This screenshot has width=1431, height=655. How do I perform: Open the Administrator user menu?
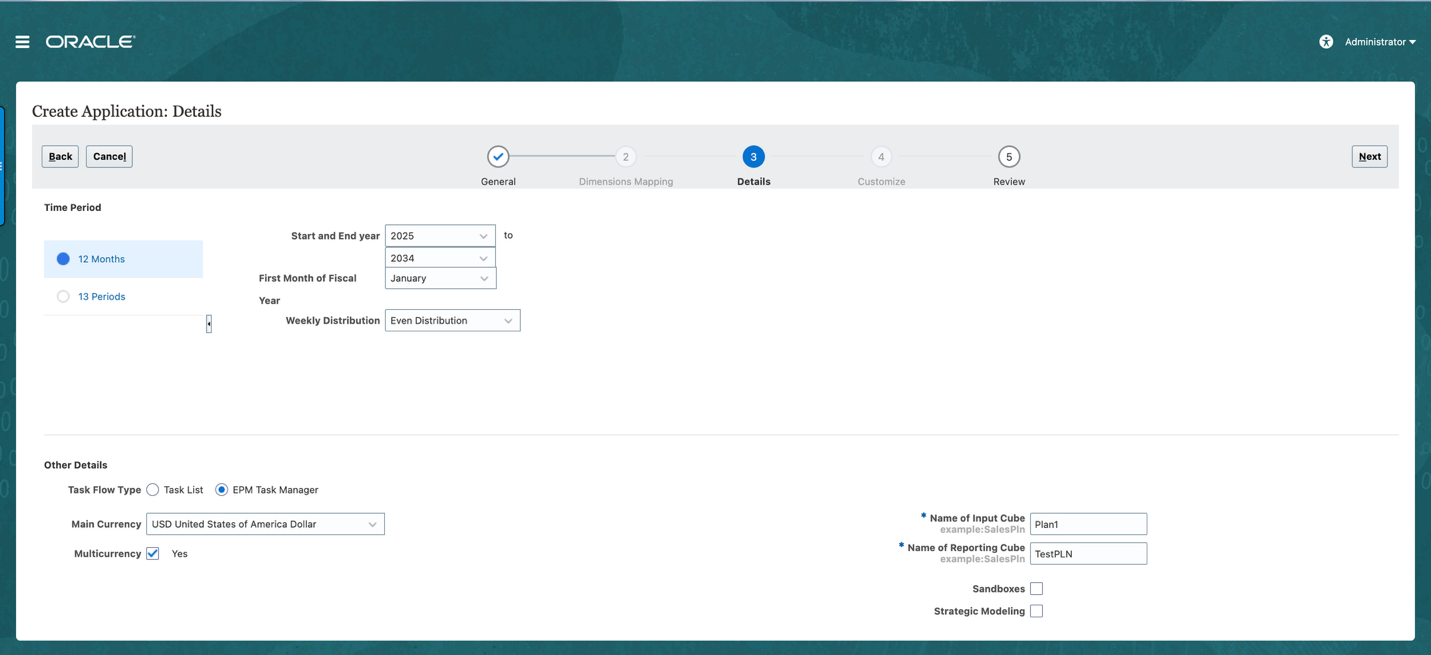1380,42
